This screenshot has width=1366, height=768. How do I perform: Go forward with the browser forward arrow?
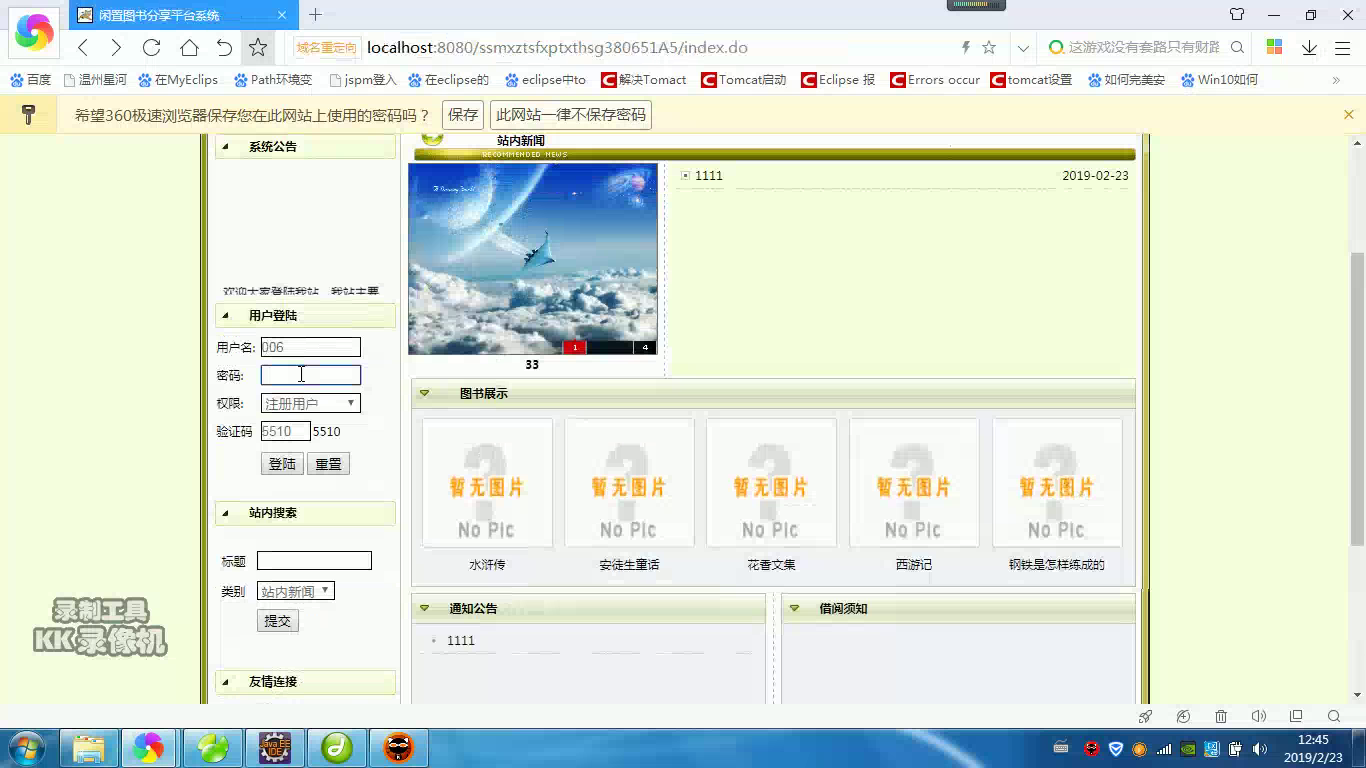(x=116, y=47)
